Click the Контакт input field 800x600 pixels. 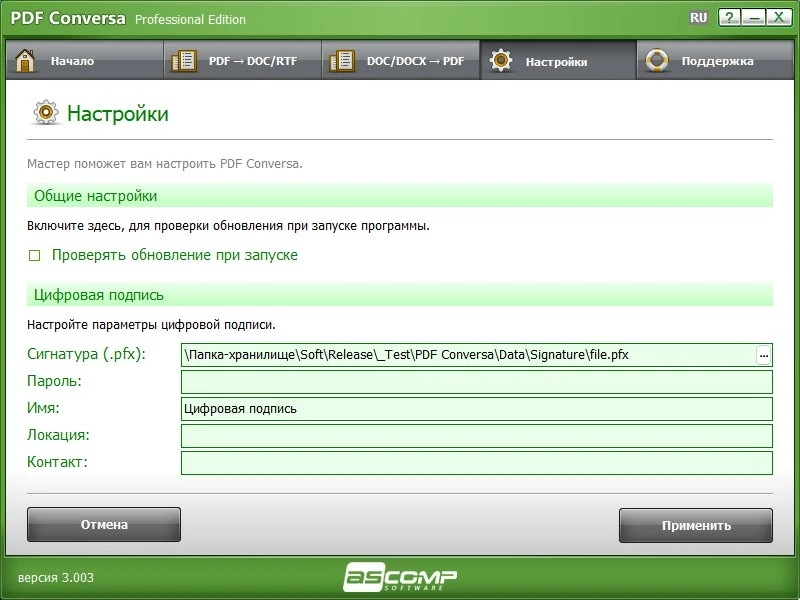[x=477, y=463]
